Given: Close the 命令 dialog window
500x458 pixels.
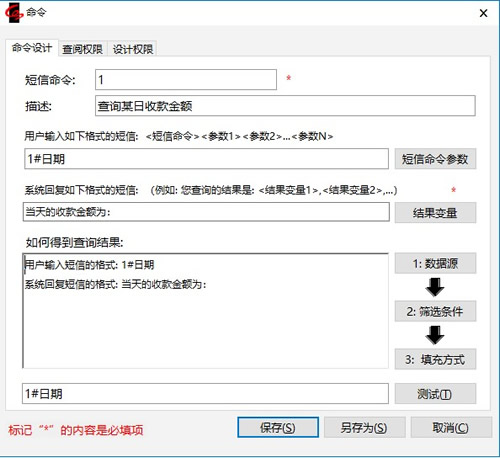Looking at the screenshot, I should point(483,13).
